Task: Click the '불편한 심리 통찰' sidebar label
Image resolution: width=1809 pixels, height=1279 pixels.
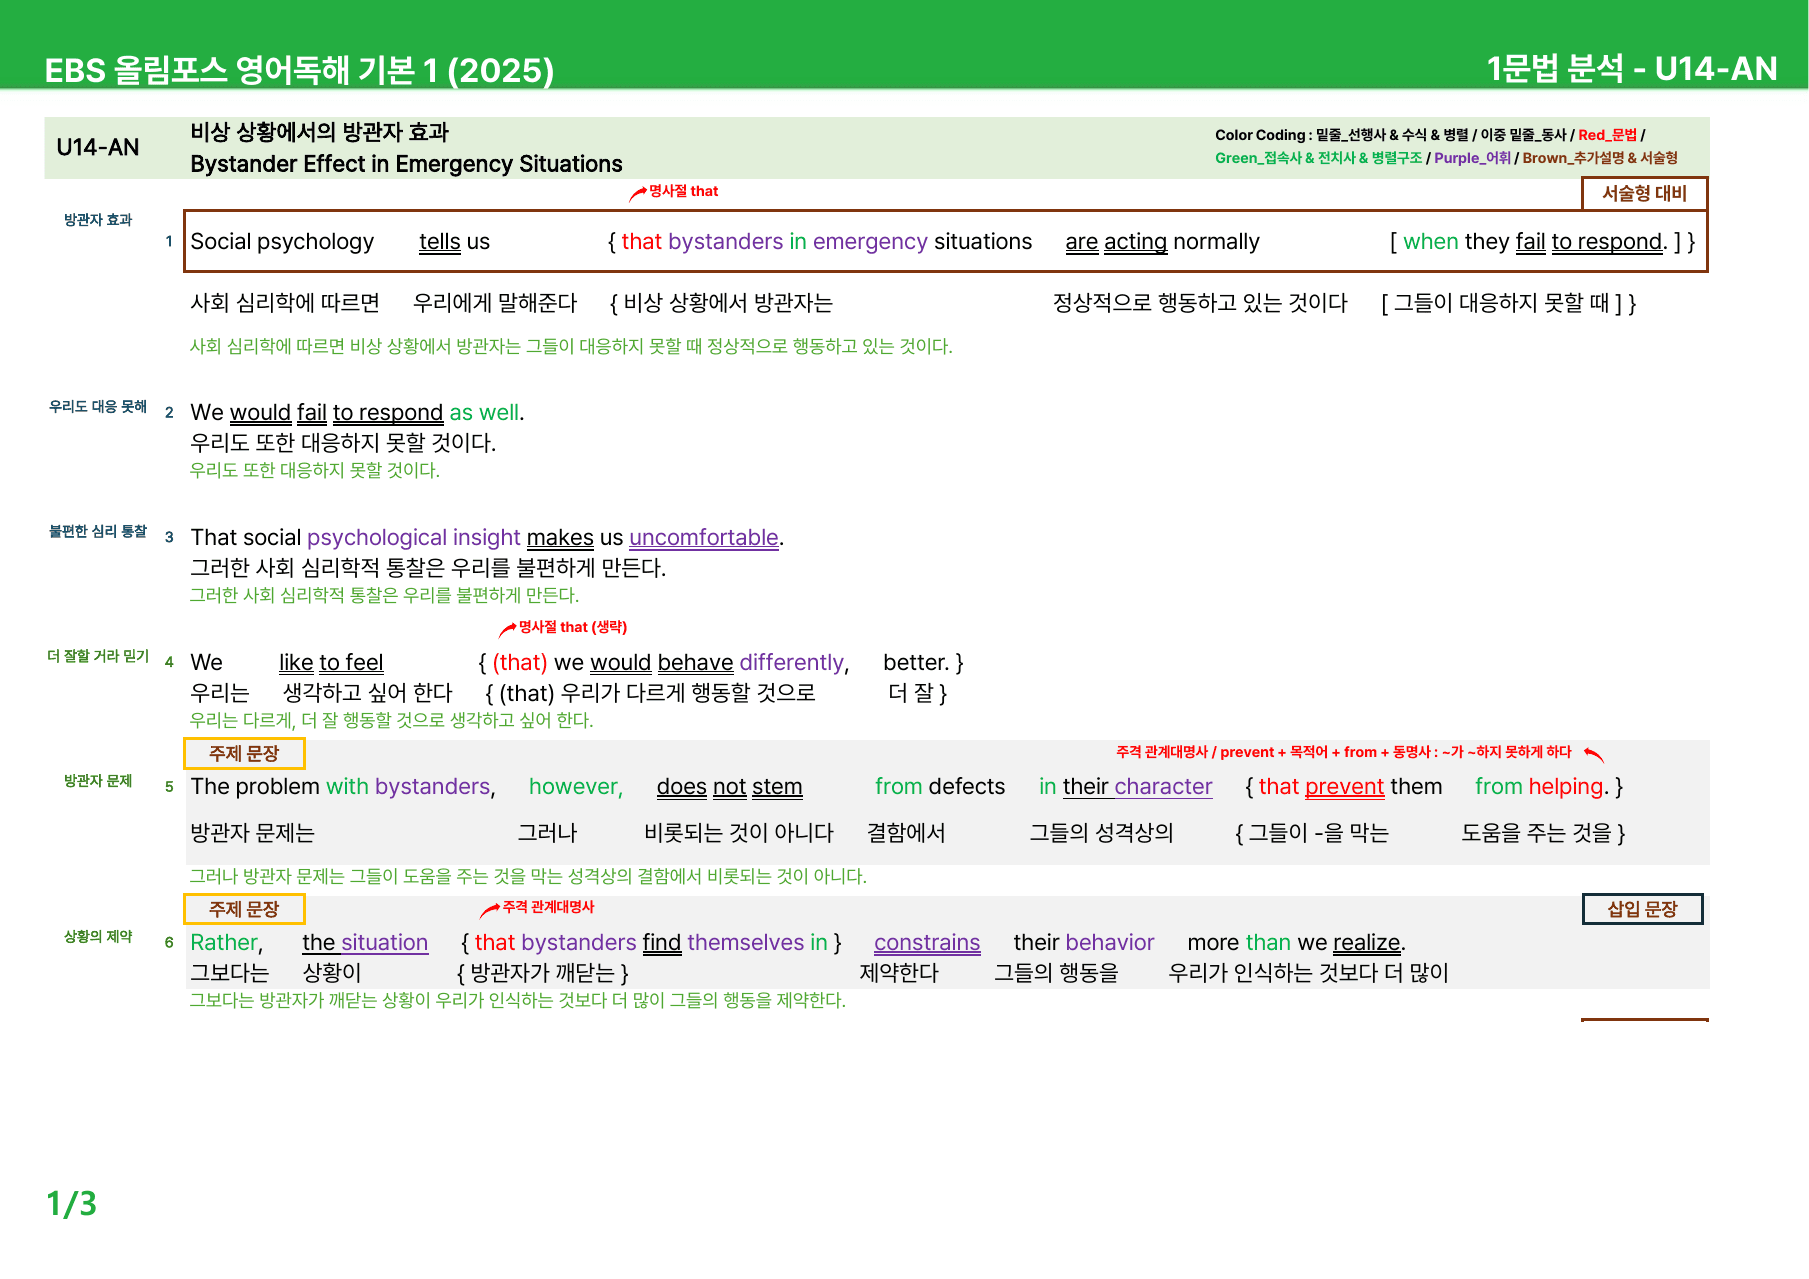Action: 98,532
